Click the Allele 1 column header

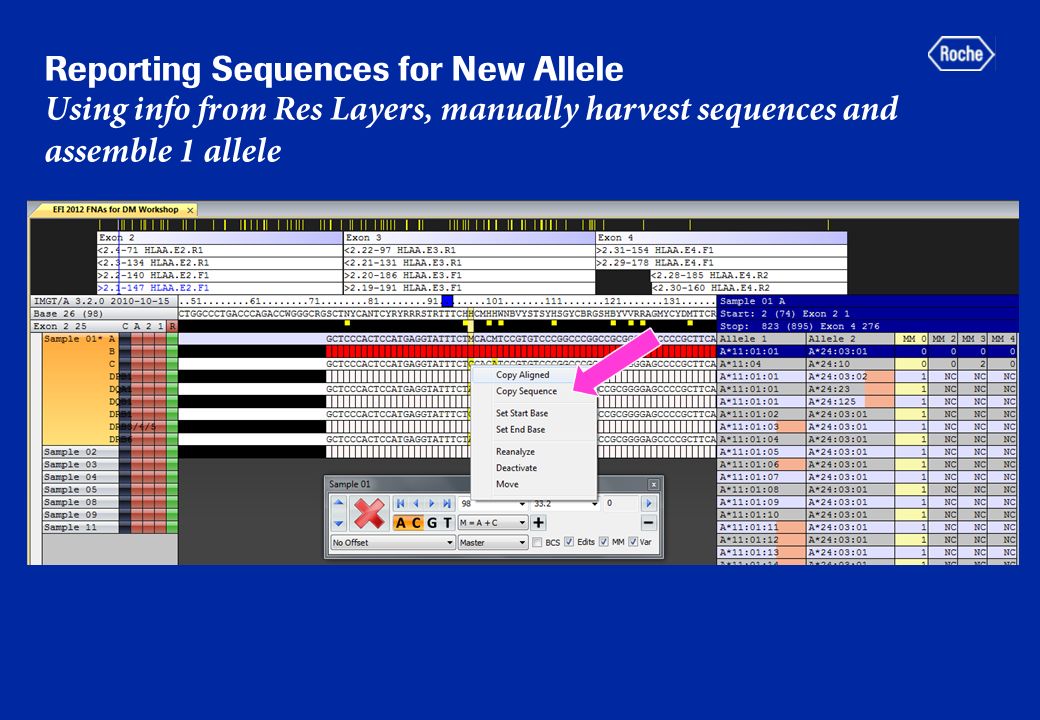(761, 339)
